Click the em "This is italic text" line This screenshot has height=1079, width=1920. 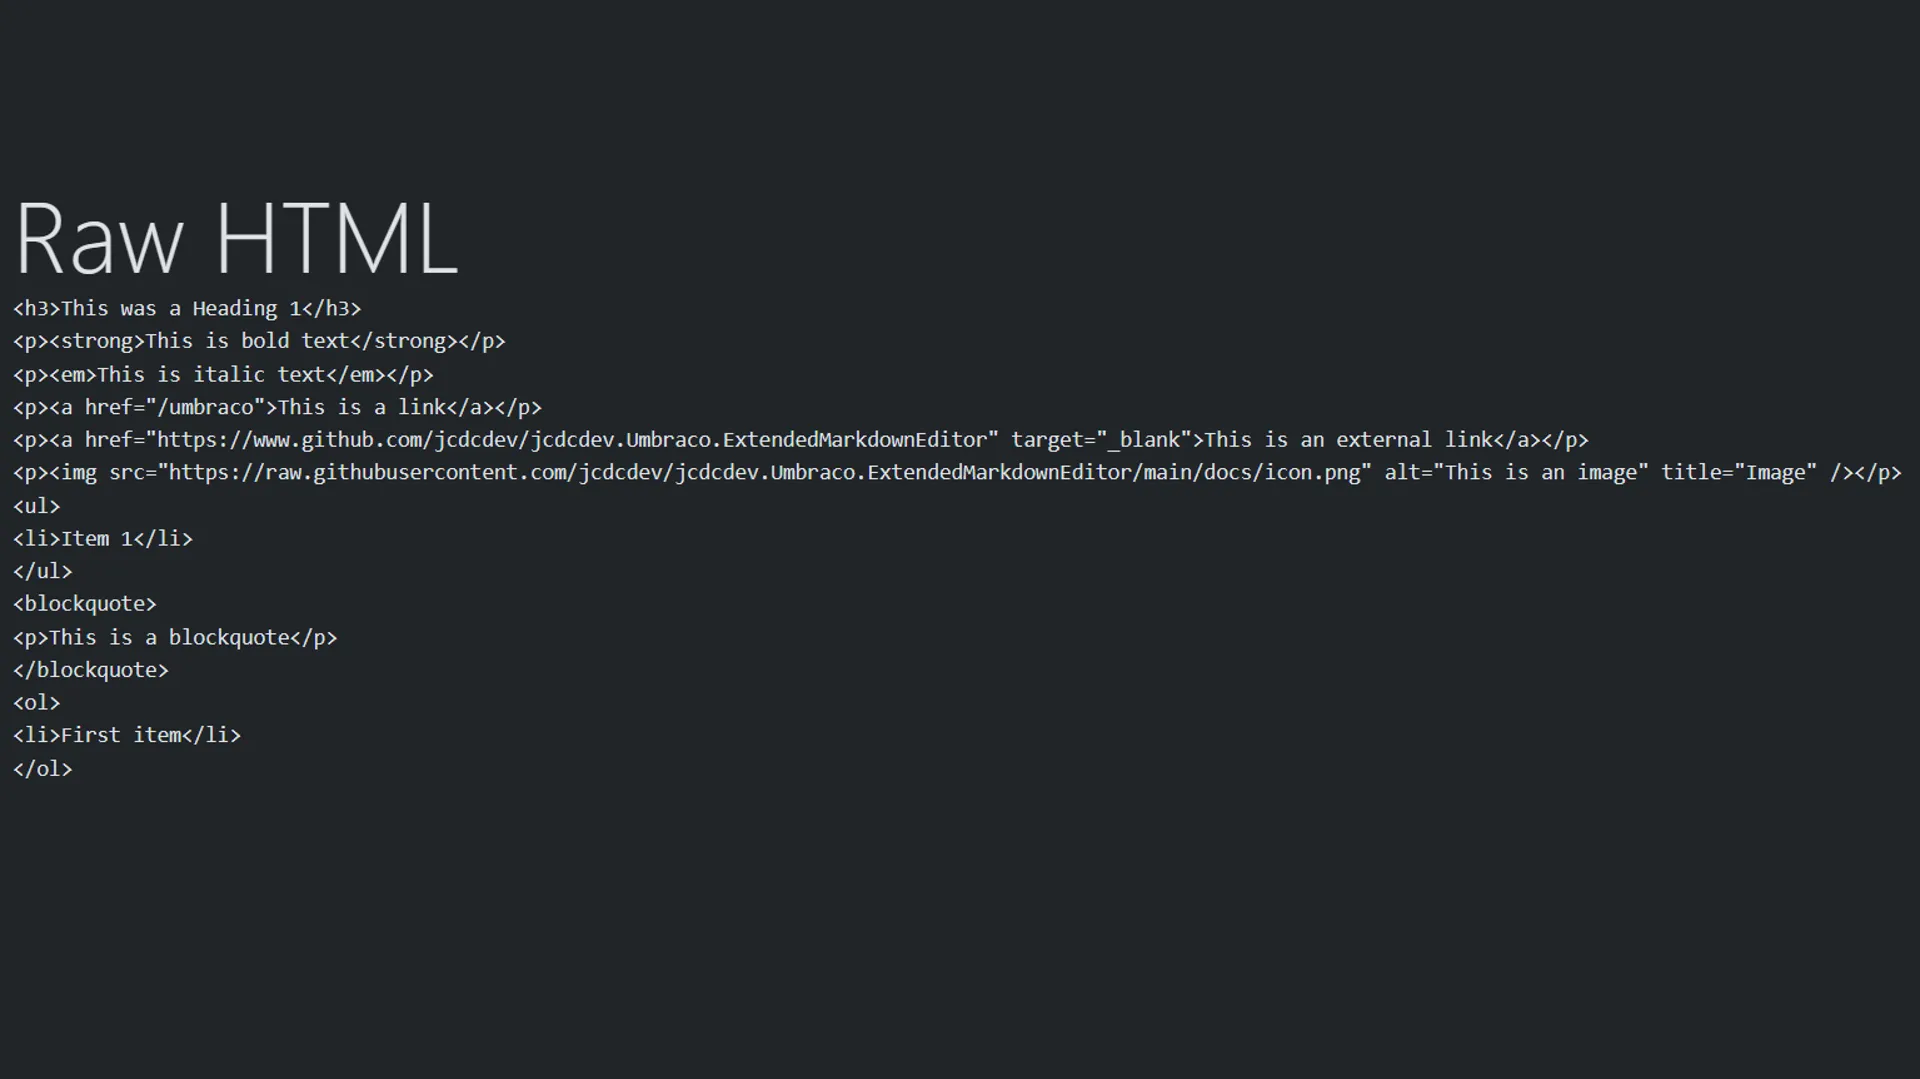pyautogui.click(x=223, y=375)
